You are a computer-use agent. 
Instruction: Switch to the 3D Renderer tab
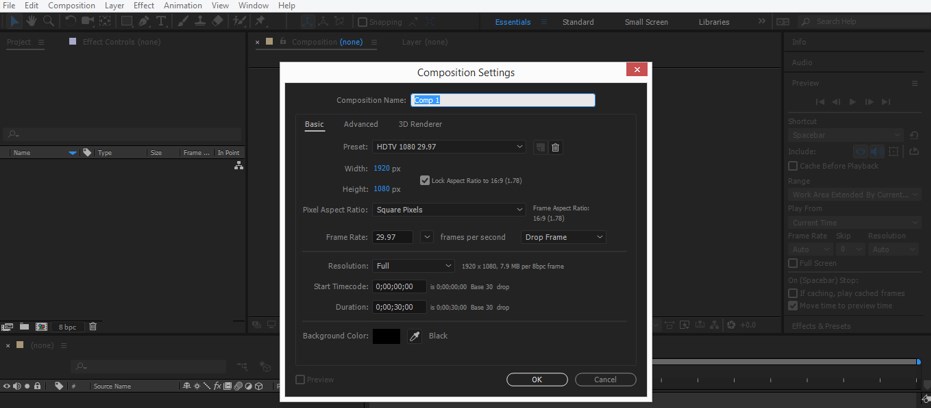pos(420,124)
